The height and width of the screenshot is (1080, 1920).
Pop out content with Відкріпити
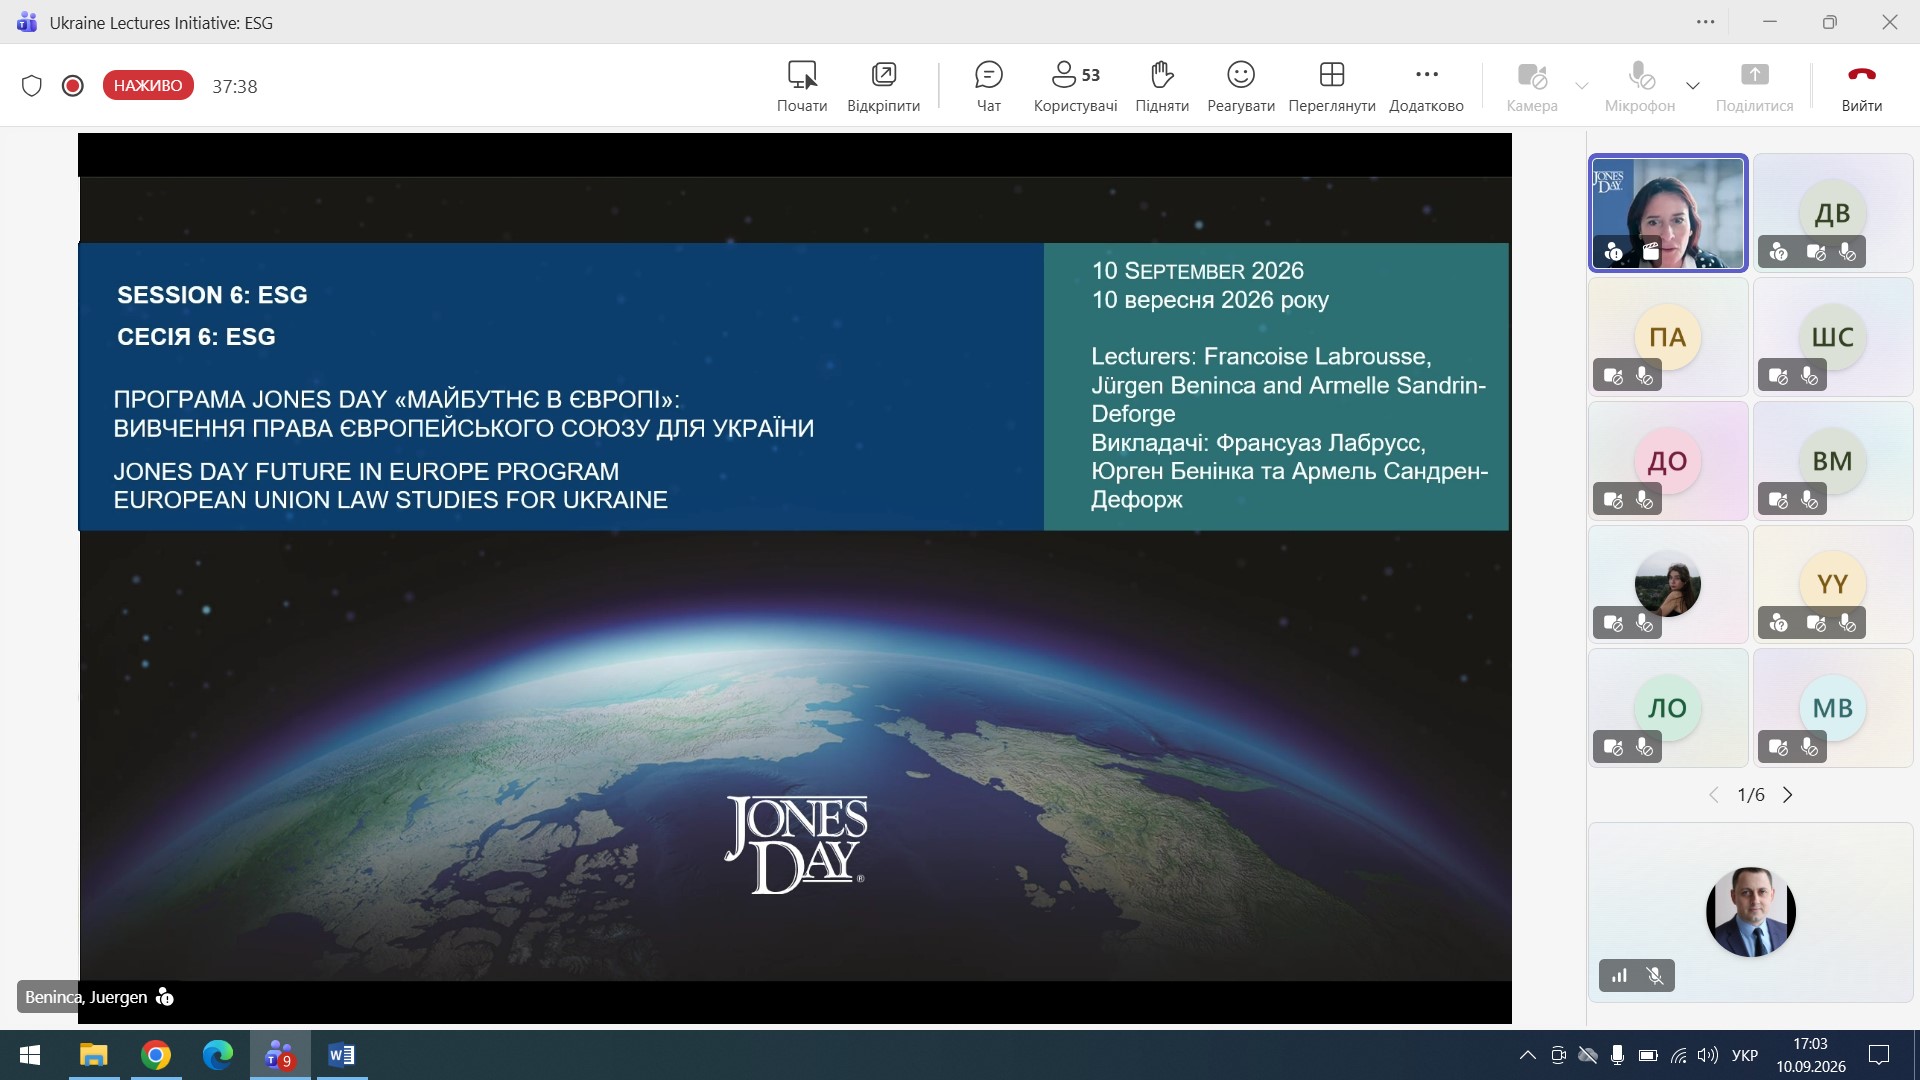883,86
